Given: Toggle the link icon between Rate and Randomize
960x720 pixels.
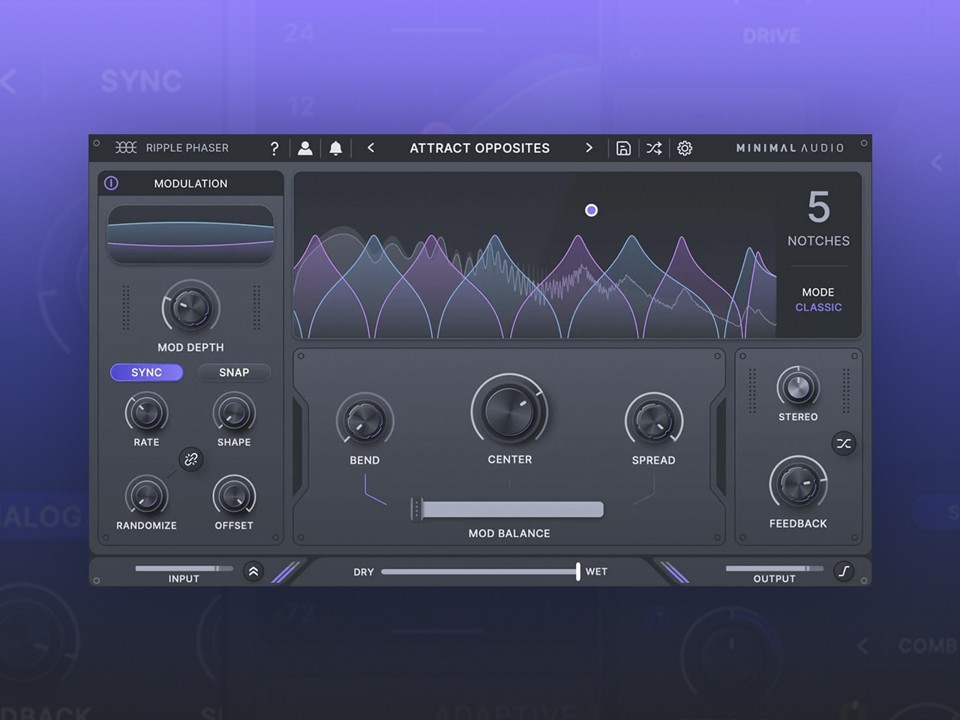Looking at the screenshot, I should click(x=191, y=459).
